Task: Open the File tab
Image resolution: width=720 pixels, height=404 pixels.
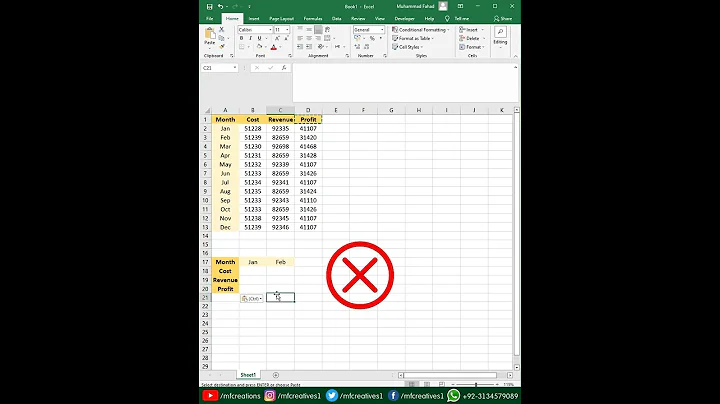Action: pyautogui.click(x=210, y=18)
